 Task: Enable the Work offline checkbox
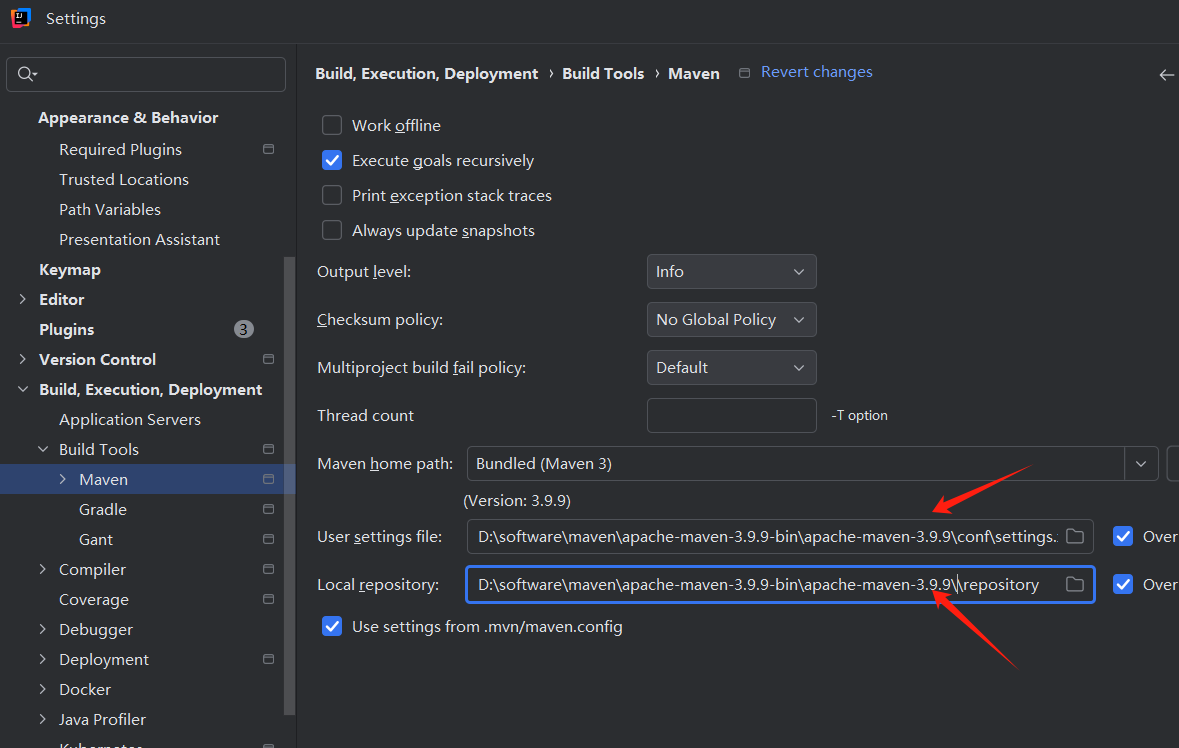click(332, 125)
